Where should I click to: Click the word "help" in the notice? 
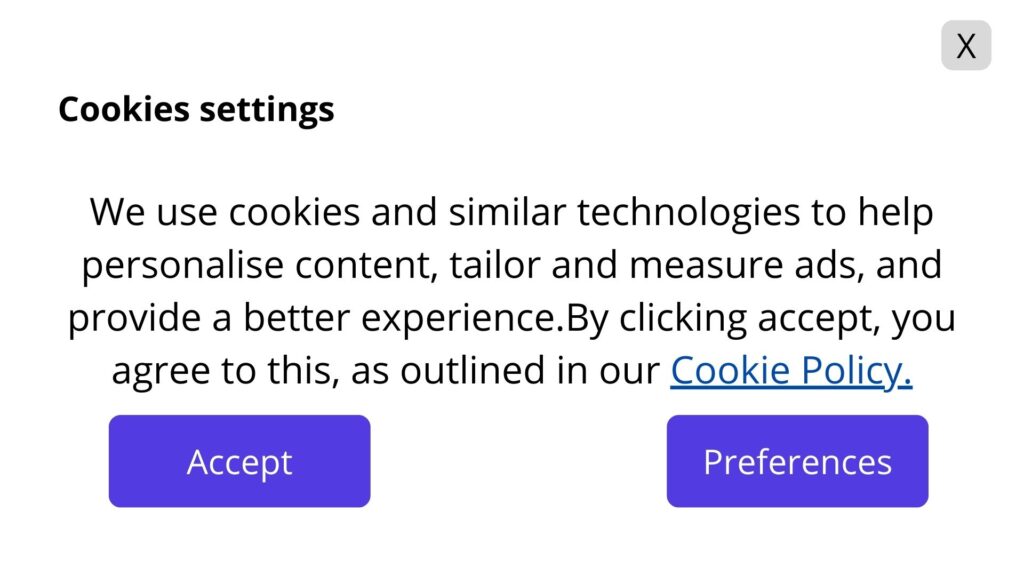(x=893, y=212)
